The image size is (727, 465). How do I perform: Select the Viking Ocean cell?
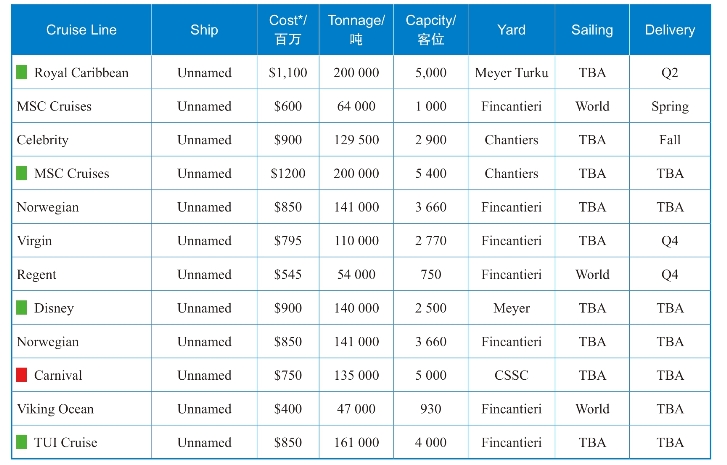55,409
